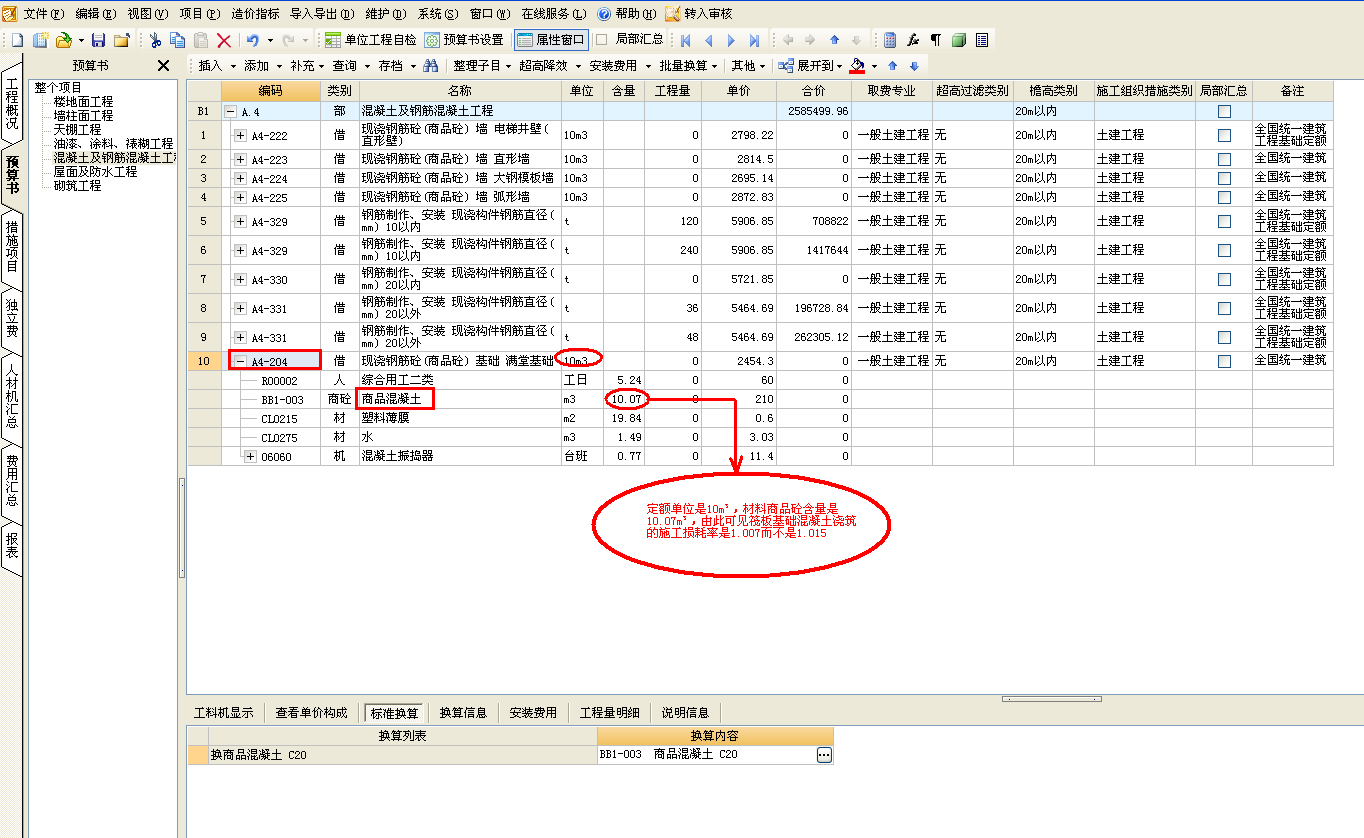Viewport: 1364px width, 838px height.
Task: Click the Copy icon
Action: [x=178, y=40]
